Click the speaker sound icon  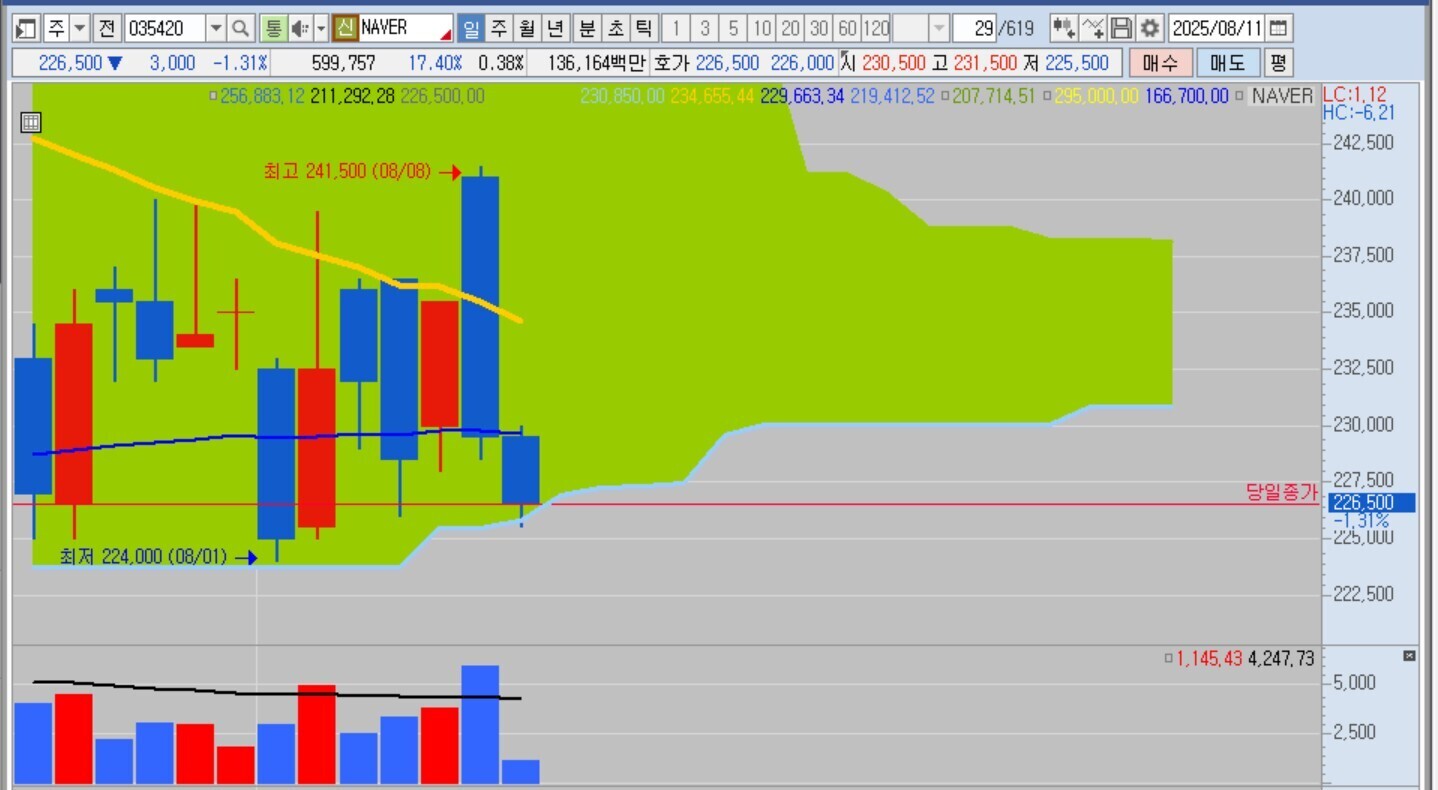click(299, 28)
